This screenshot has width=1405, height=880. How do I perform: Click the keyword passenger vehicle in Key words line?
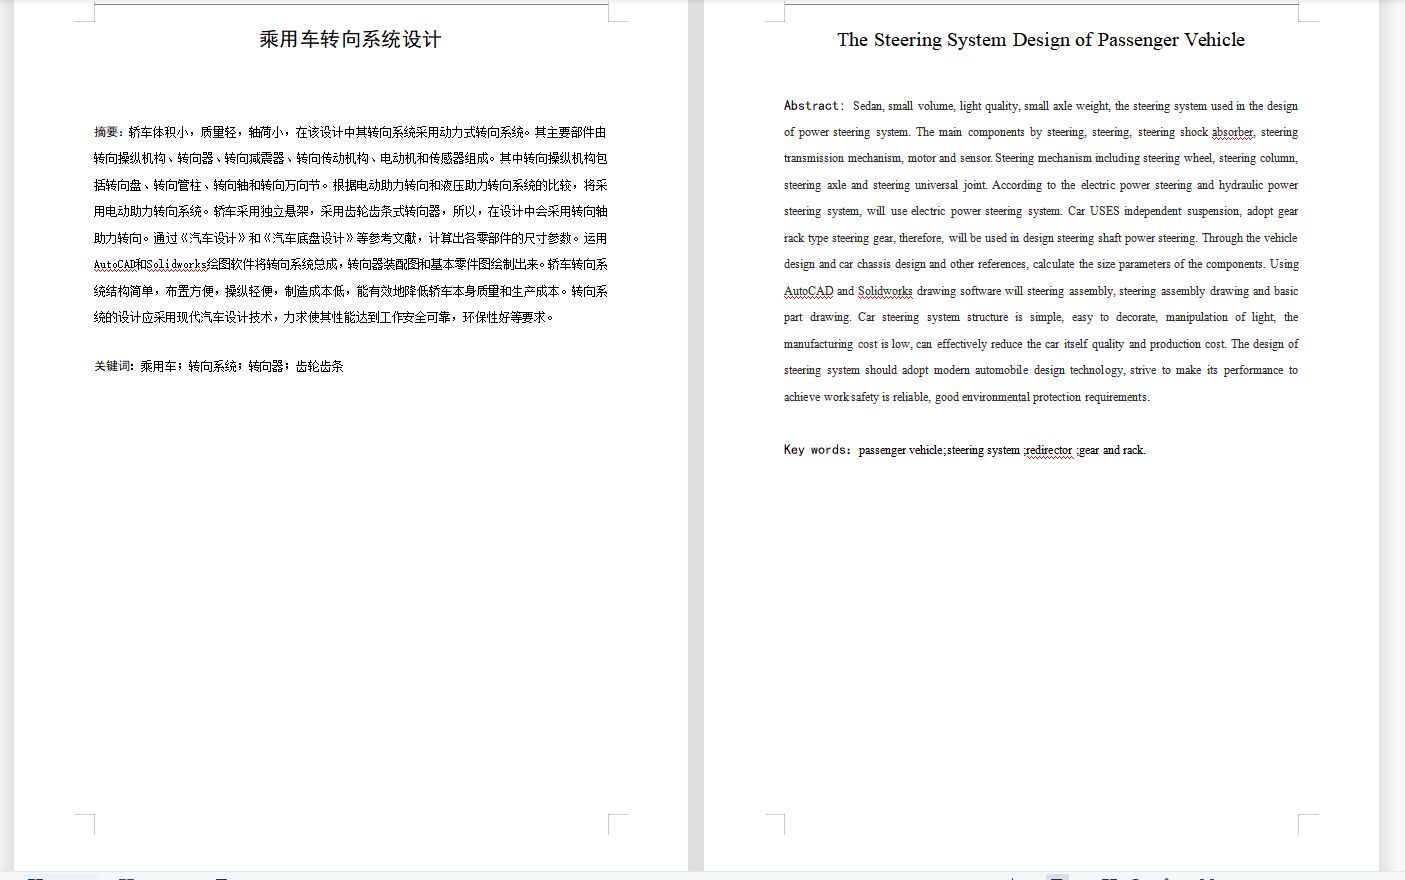coord(900,450)
